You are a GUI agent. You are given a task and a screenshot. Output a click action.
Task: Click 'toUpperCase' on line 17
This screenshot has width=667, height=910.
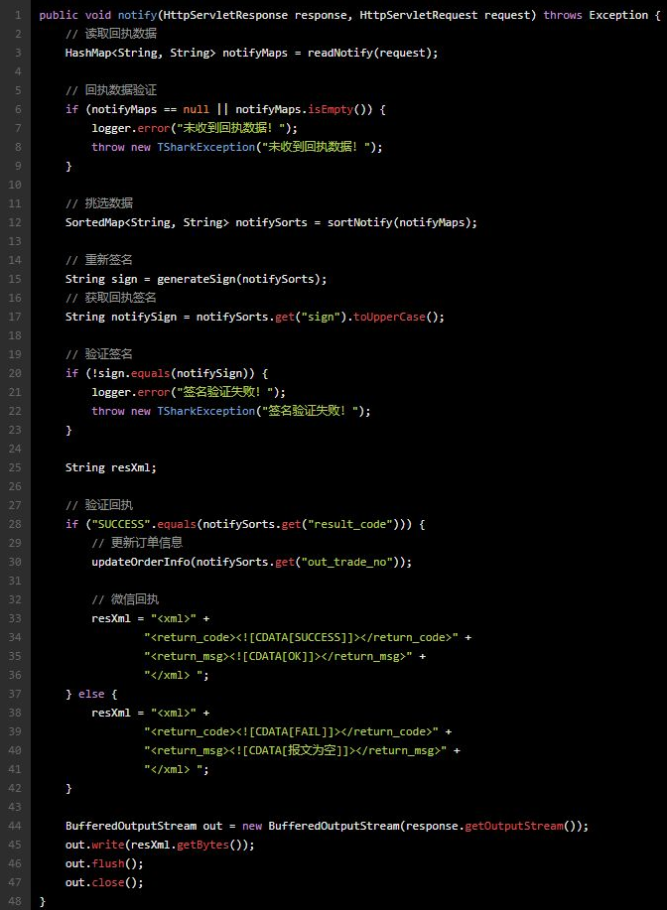point(390,317)
